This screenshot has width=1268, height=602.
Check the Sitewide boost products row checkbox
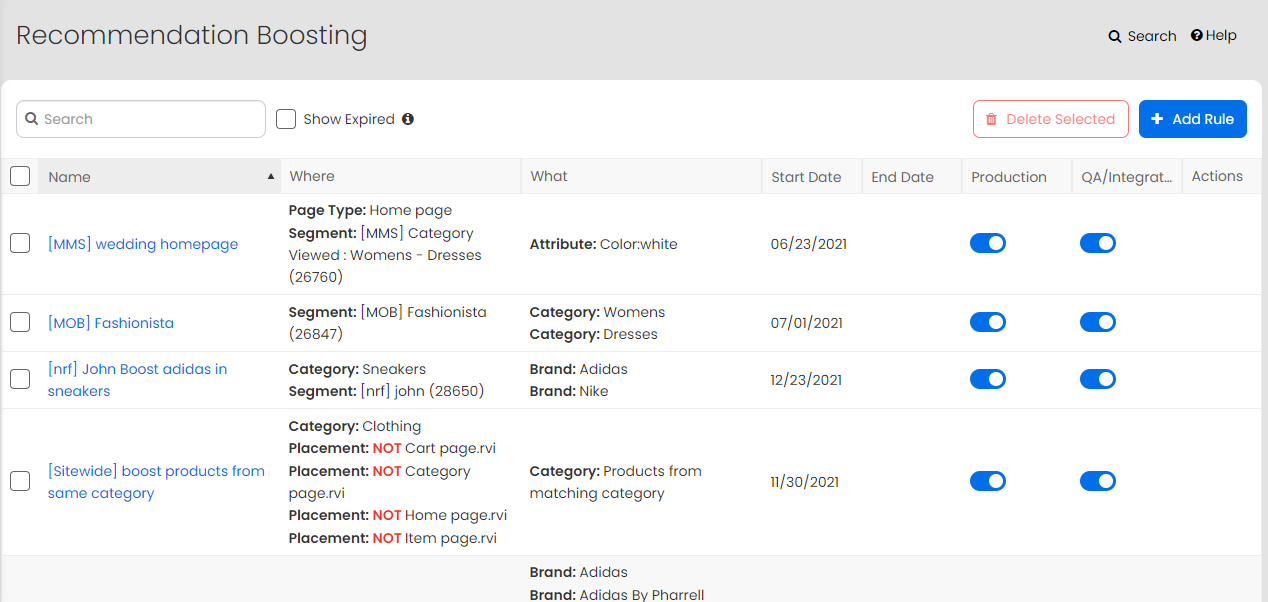coord(20,481)
